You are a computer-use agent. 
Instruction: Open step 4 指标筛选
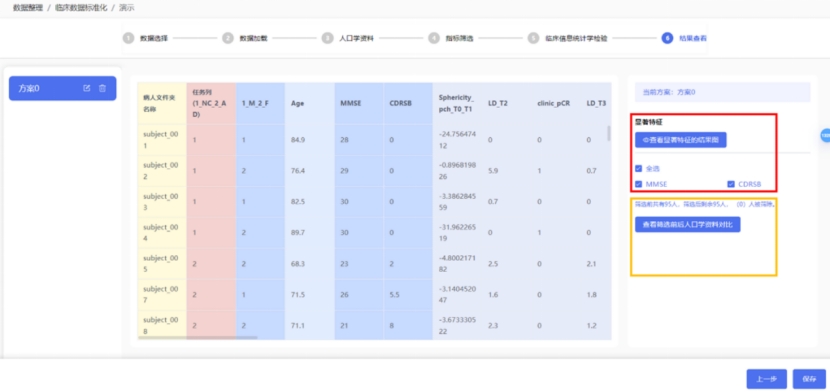coord(450,38)
